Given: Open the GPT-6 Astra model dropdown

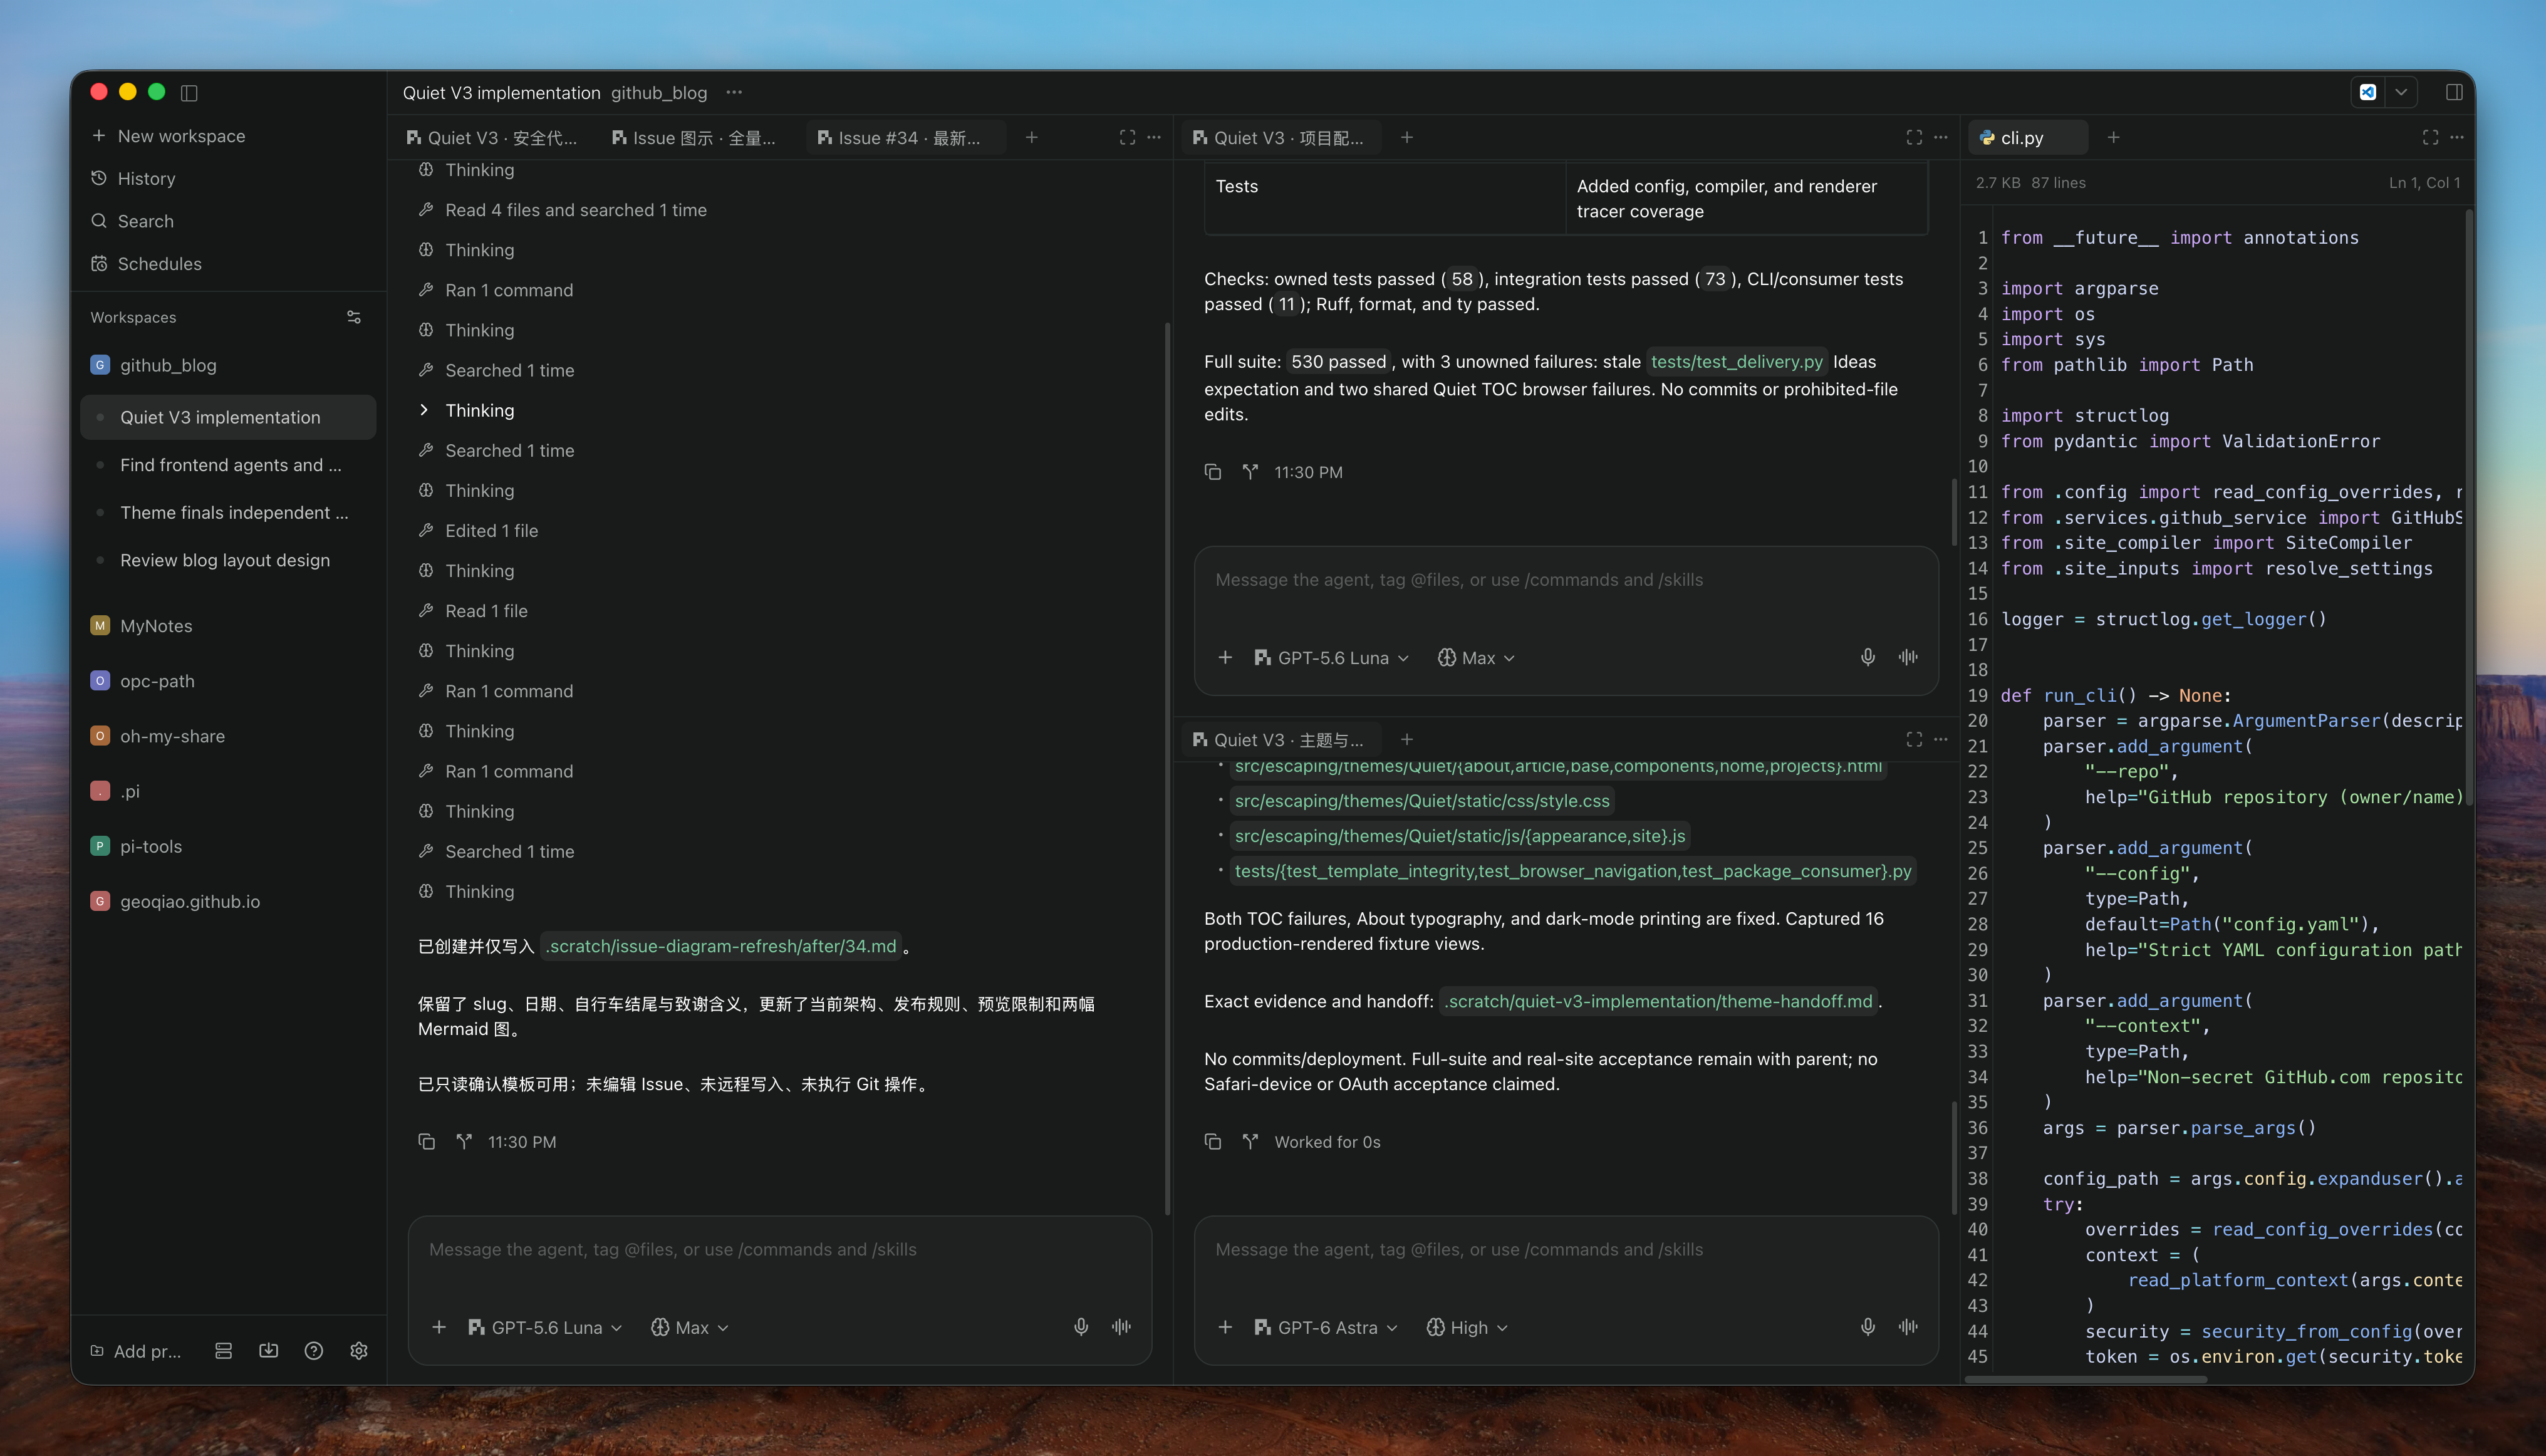Looking at the screenshot, I should point(1326,1327).
